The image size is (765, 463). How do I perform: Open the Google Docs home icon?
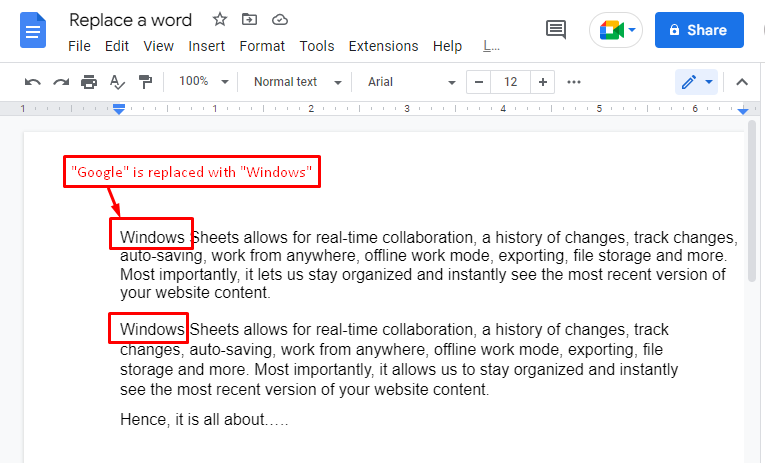(x=33, y=30)
